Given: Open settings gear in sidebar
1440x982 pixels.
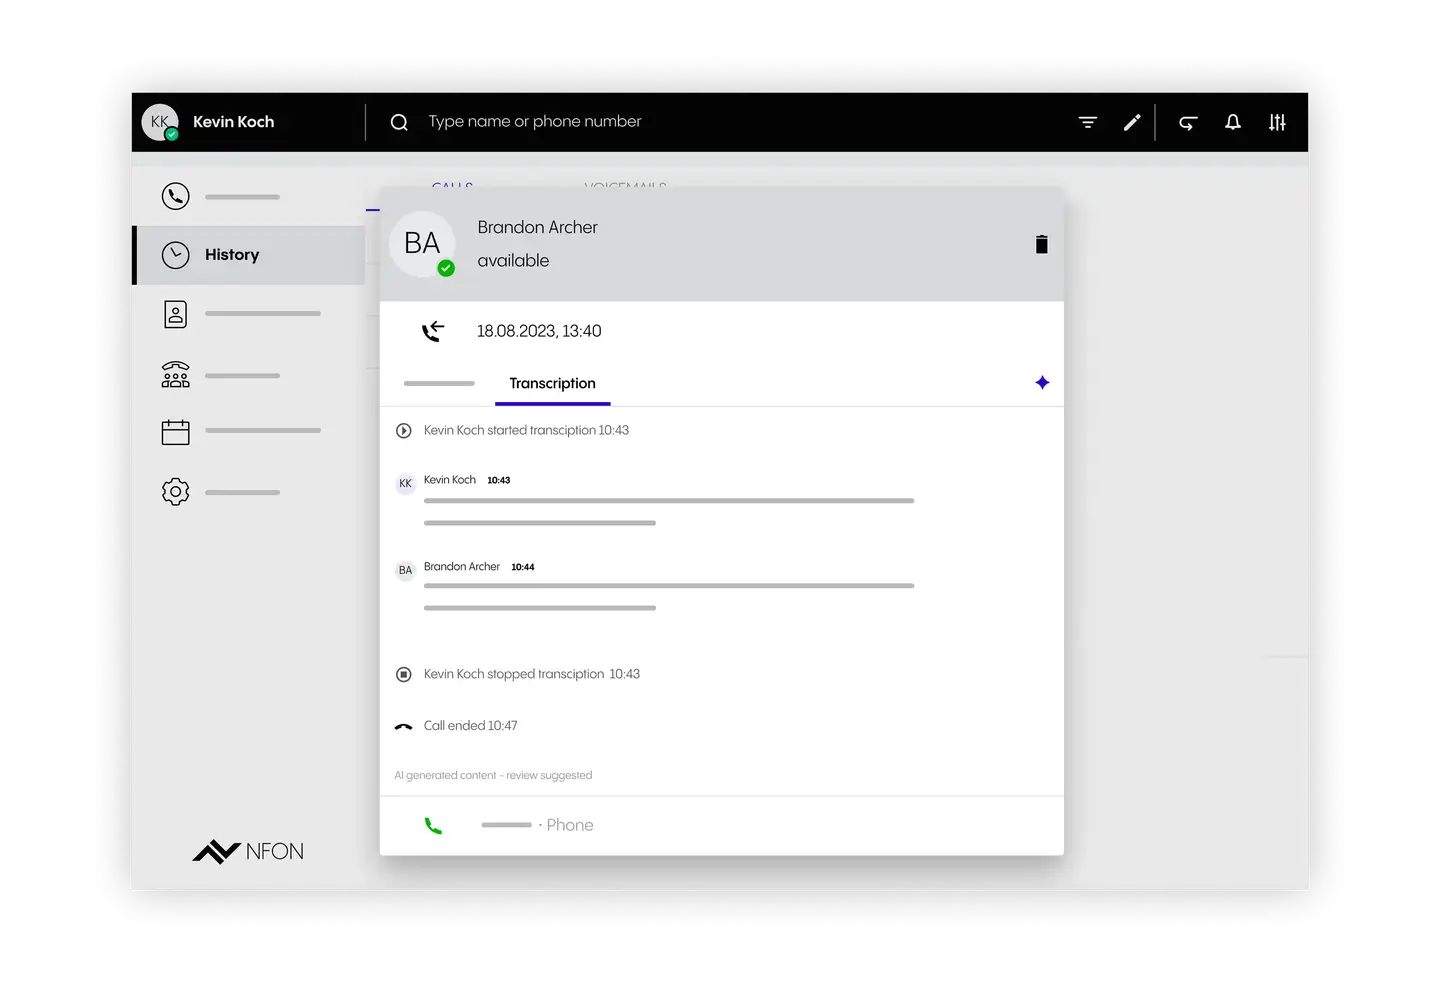Looking at the screenshot, I should point(176,492).
